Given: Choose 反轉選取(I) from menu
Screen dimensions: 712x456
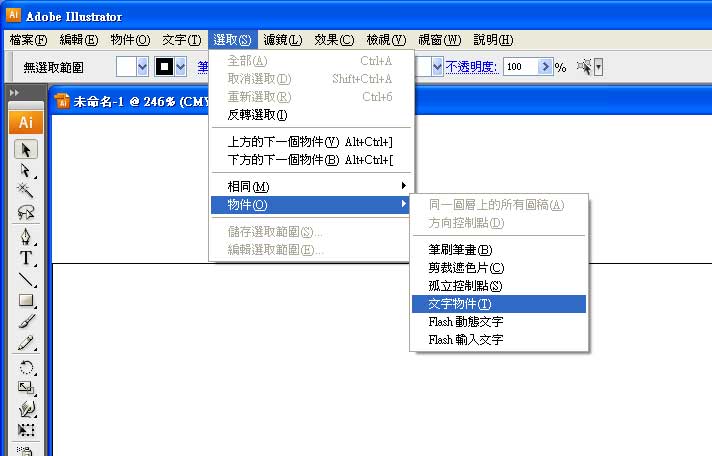Looking at the screenshot, I should tap(312, 115).
